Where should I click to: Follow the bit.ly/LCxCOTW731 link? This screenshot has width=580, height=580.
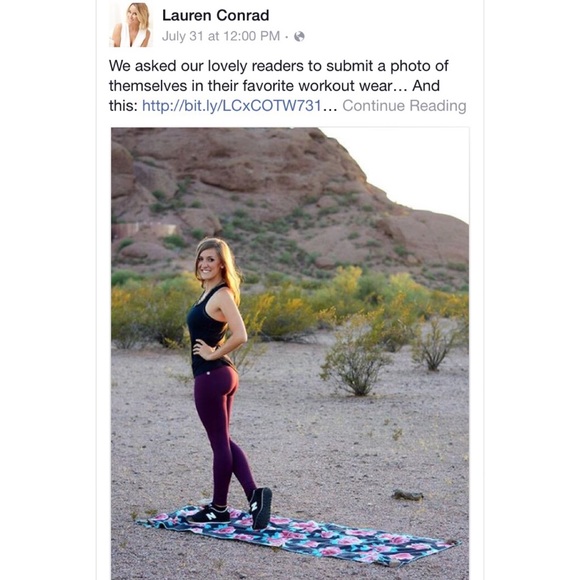tap(232, 106)
